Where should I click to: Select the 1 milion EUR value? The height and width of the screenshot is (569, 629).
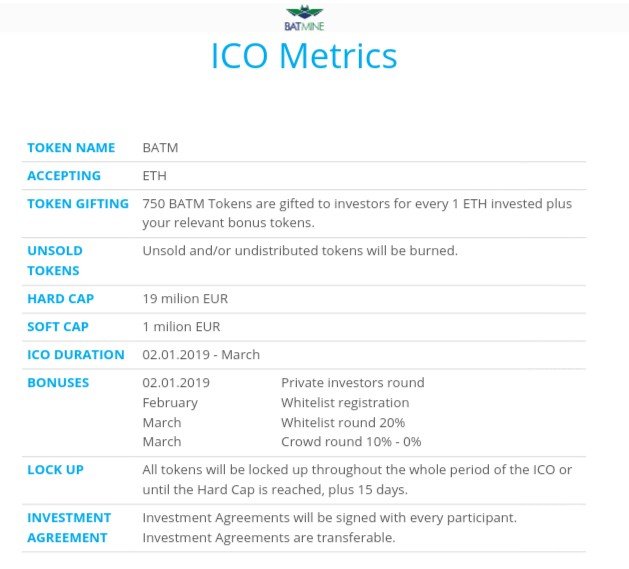[x=181, y=327]
